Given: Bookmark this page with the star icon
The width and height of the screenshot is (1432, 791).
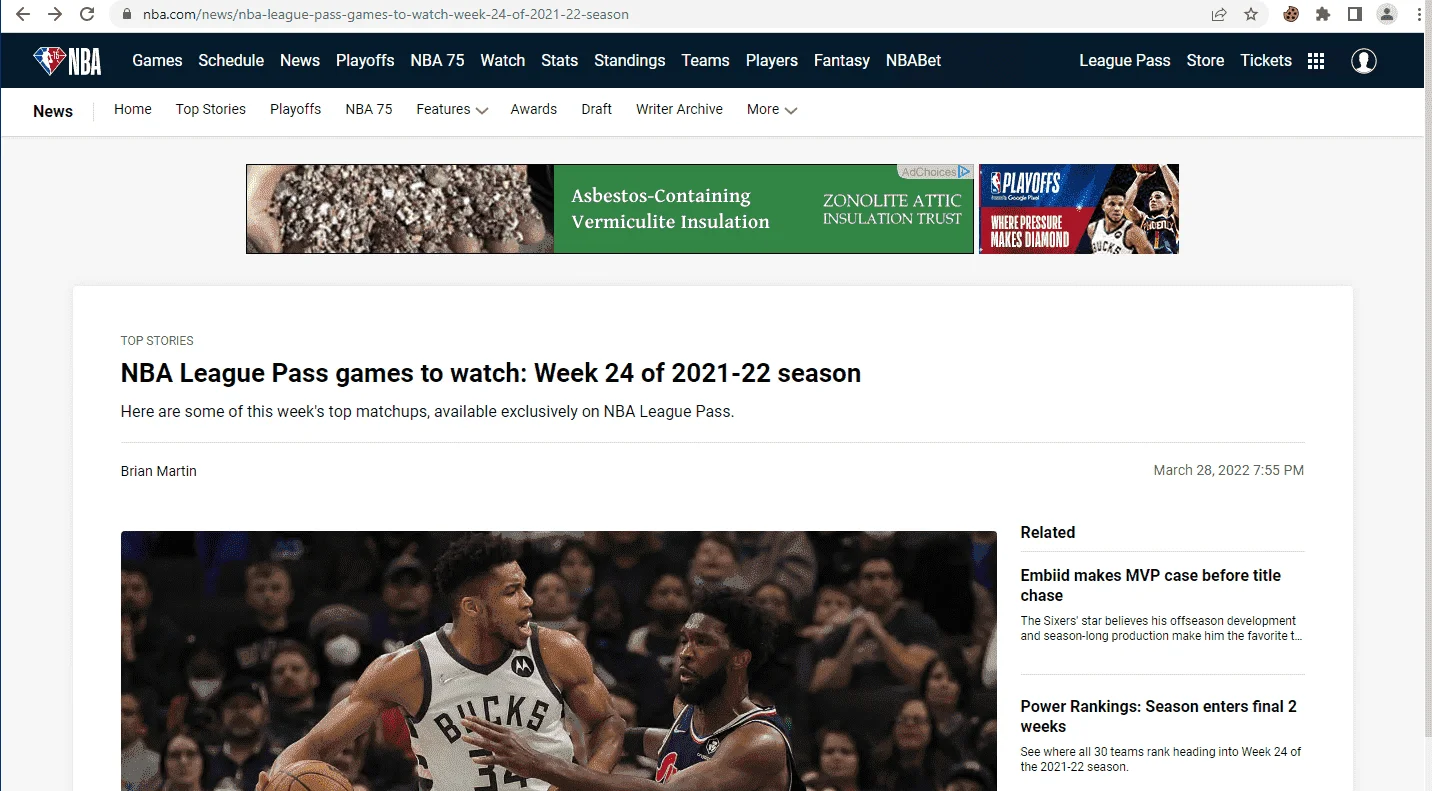Looking at the screenshot, I should (1251, 14).
